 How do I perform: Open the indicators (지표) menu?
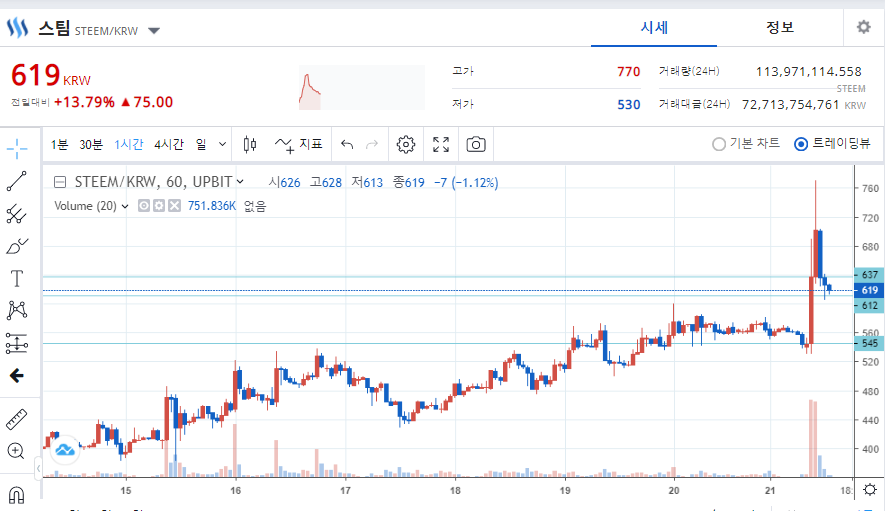click(x=299, y=145)
